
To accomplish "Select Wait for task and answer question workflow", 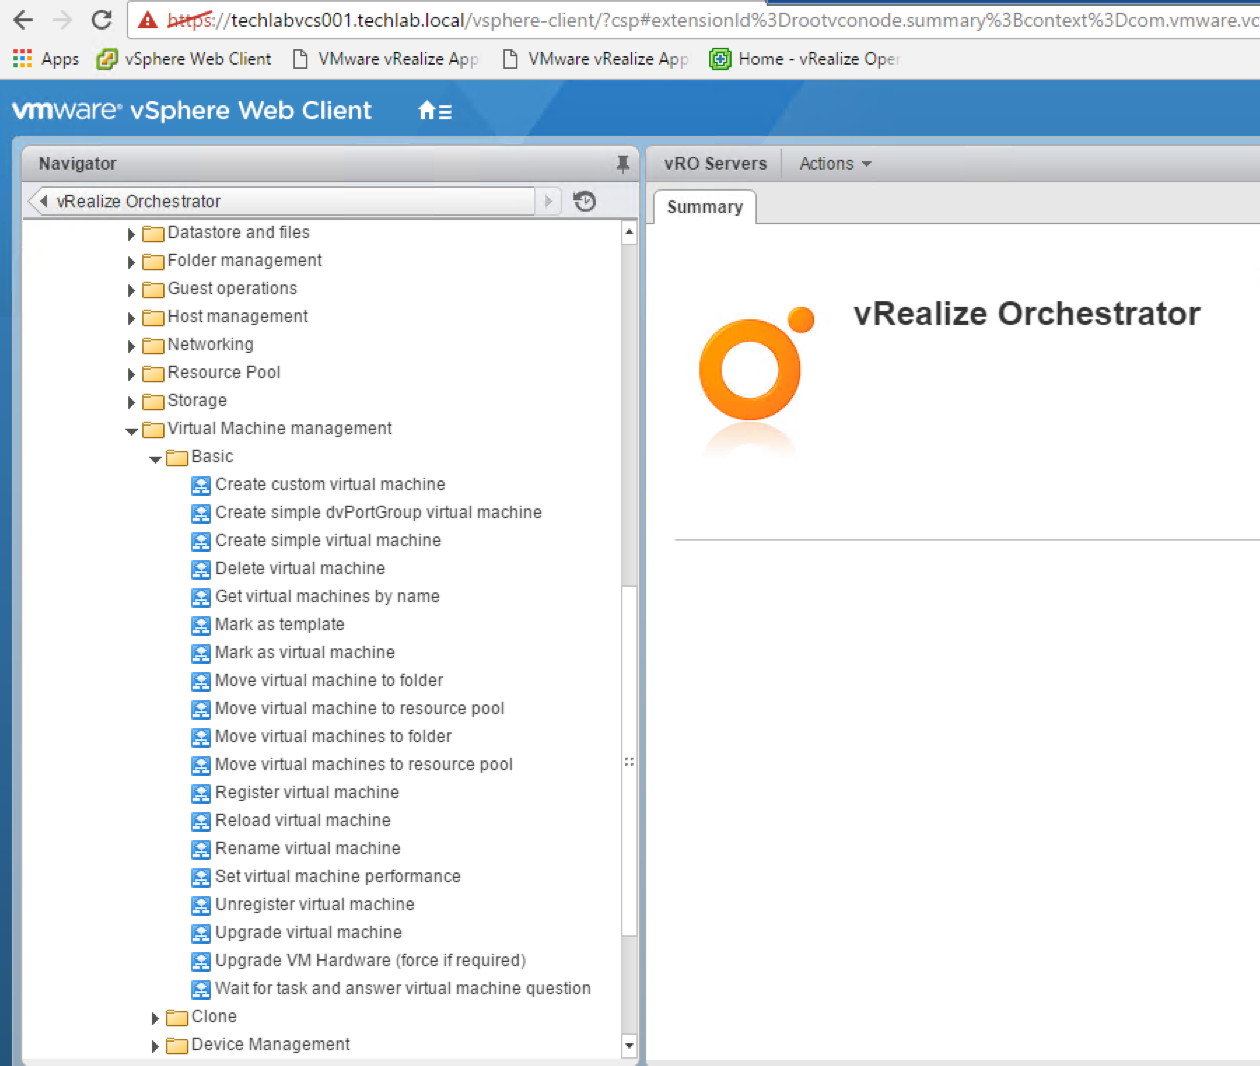I will (403, 988).
